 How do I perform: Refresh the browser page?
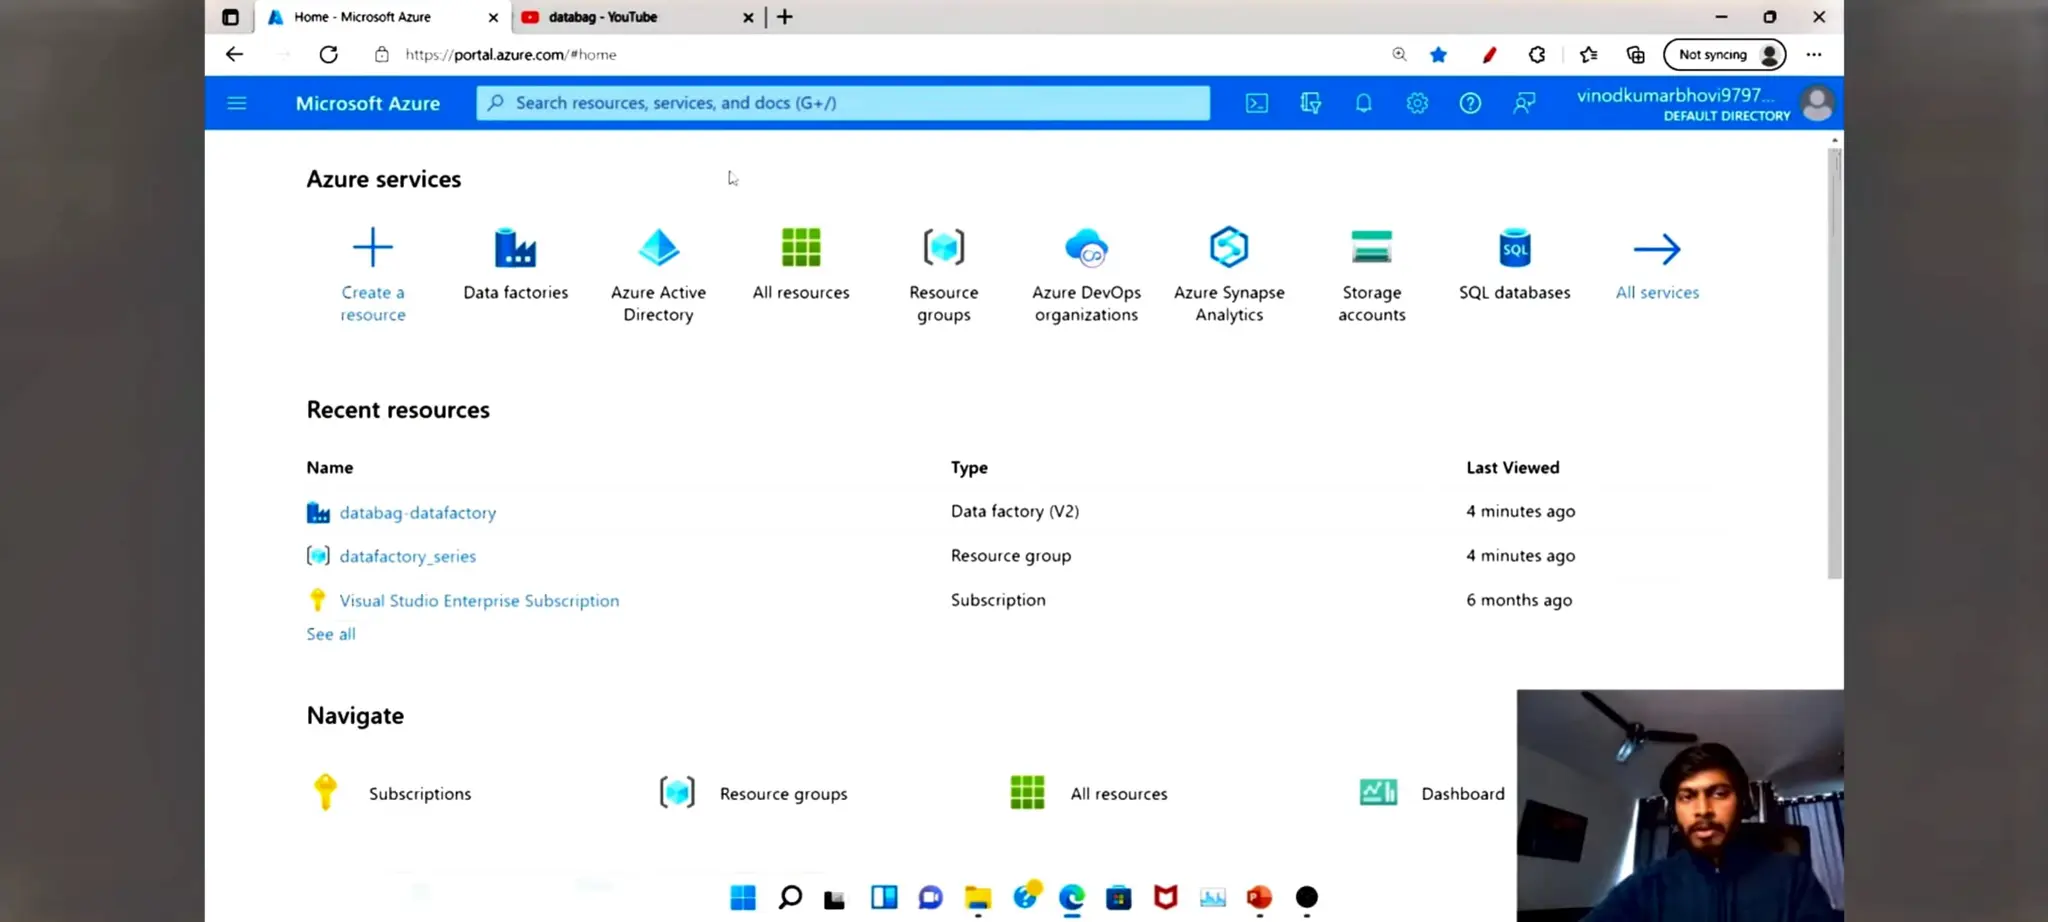[x=328, y=54]
